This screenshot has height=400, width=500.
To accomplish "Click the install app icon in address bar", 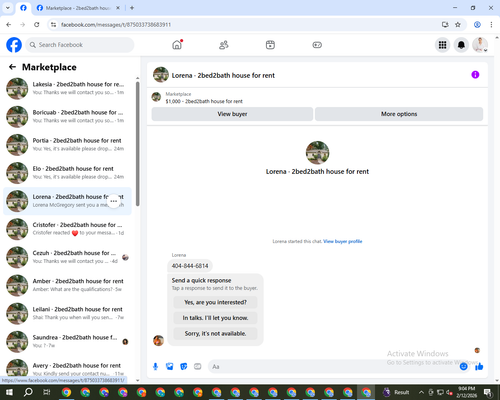I will [x=445, y=25].
